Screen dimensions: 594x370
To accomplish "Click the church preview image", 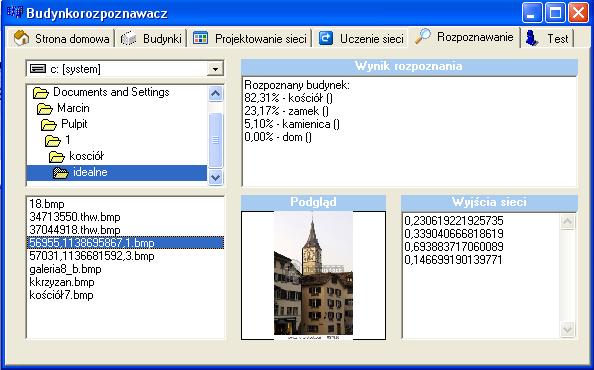I will pos(313,273).
